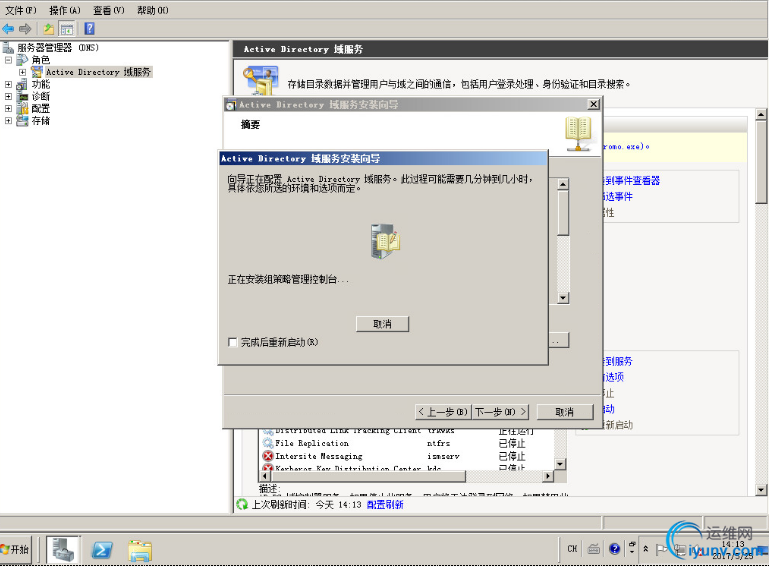
Task: Click wizard summary scroll down arrow
Action: tap(563, 298)
